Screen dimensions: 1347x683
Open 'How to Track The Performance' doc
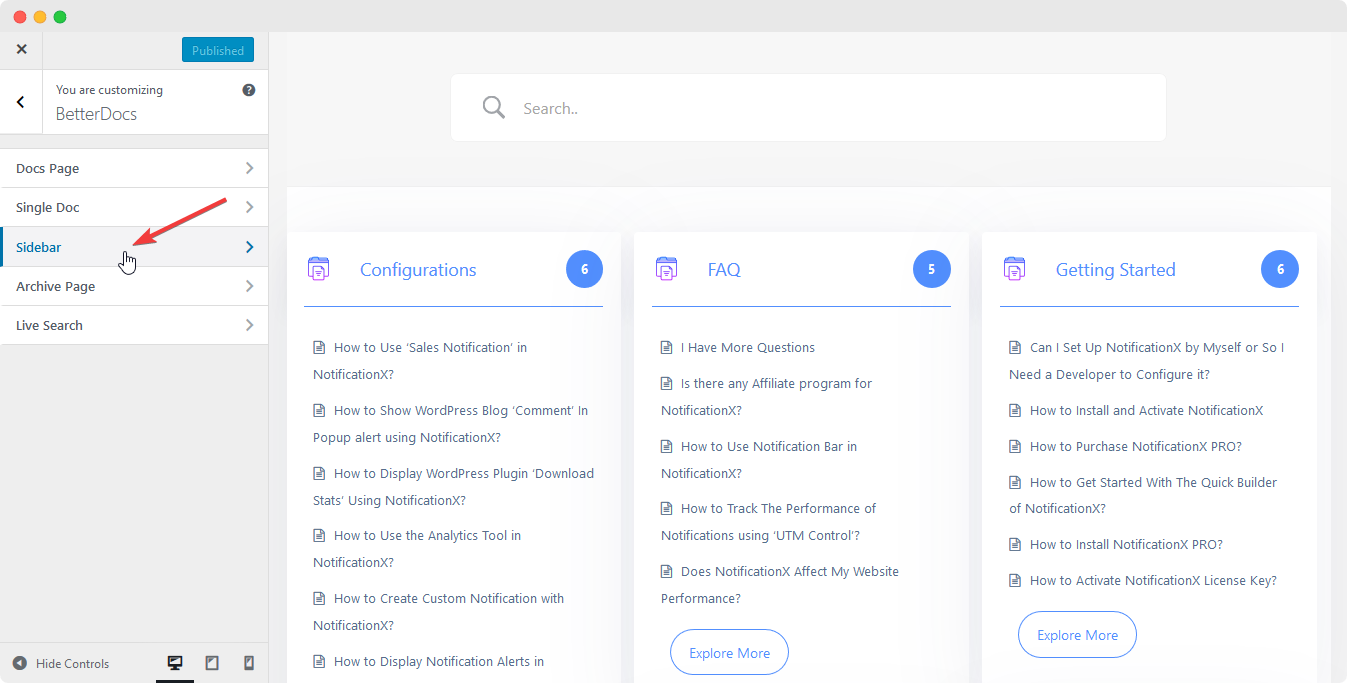point(768,522)
